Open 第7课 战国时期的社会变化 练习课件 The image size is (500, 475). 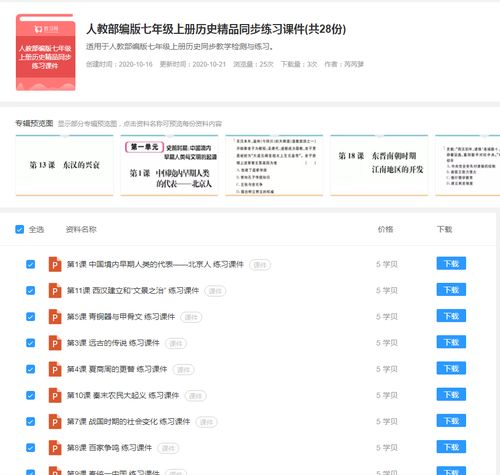pyautogui.click(x=128, y=422)
